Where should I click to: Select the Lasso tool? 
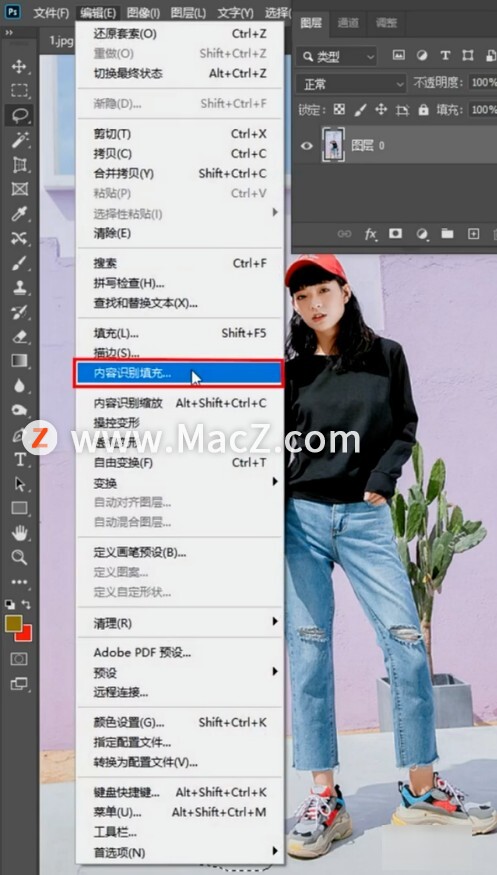[19, 115]
